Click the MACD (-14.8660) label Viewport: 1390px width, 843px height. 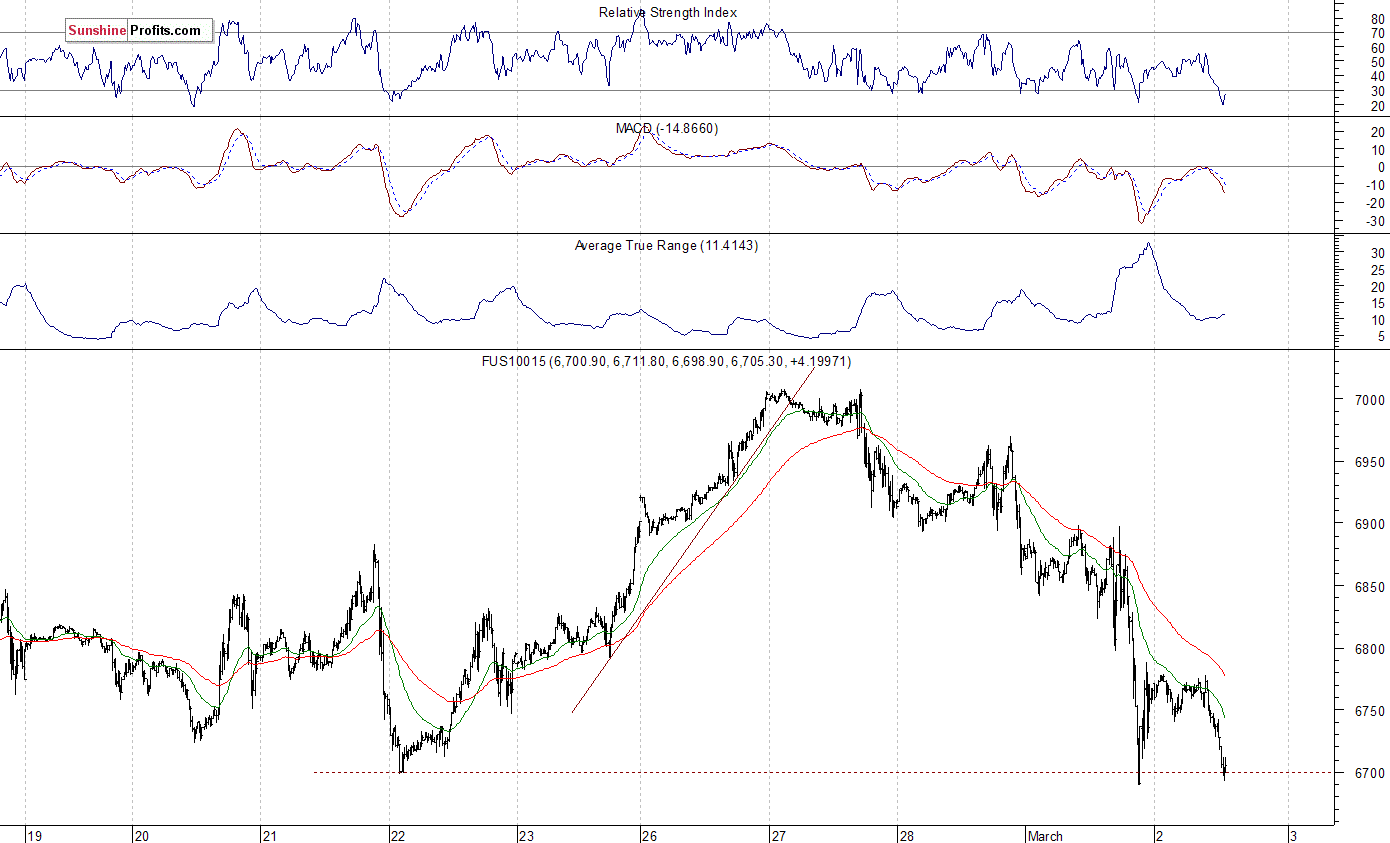tap(667, 129)
